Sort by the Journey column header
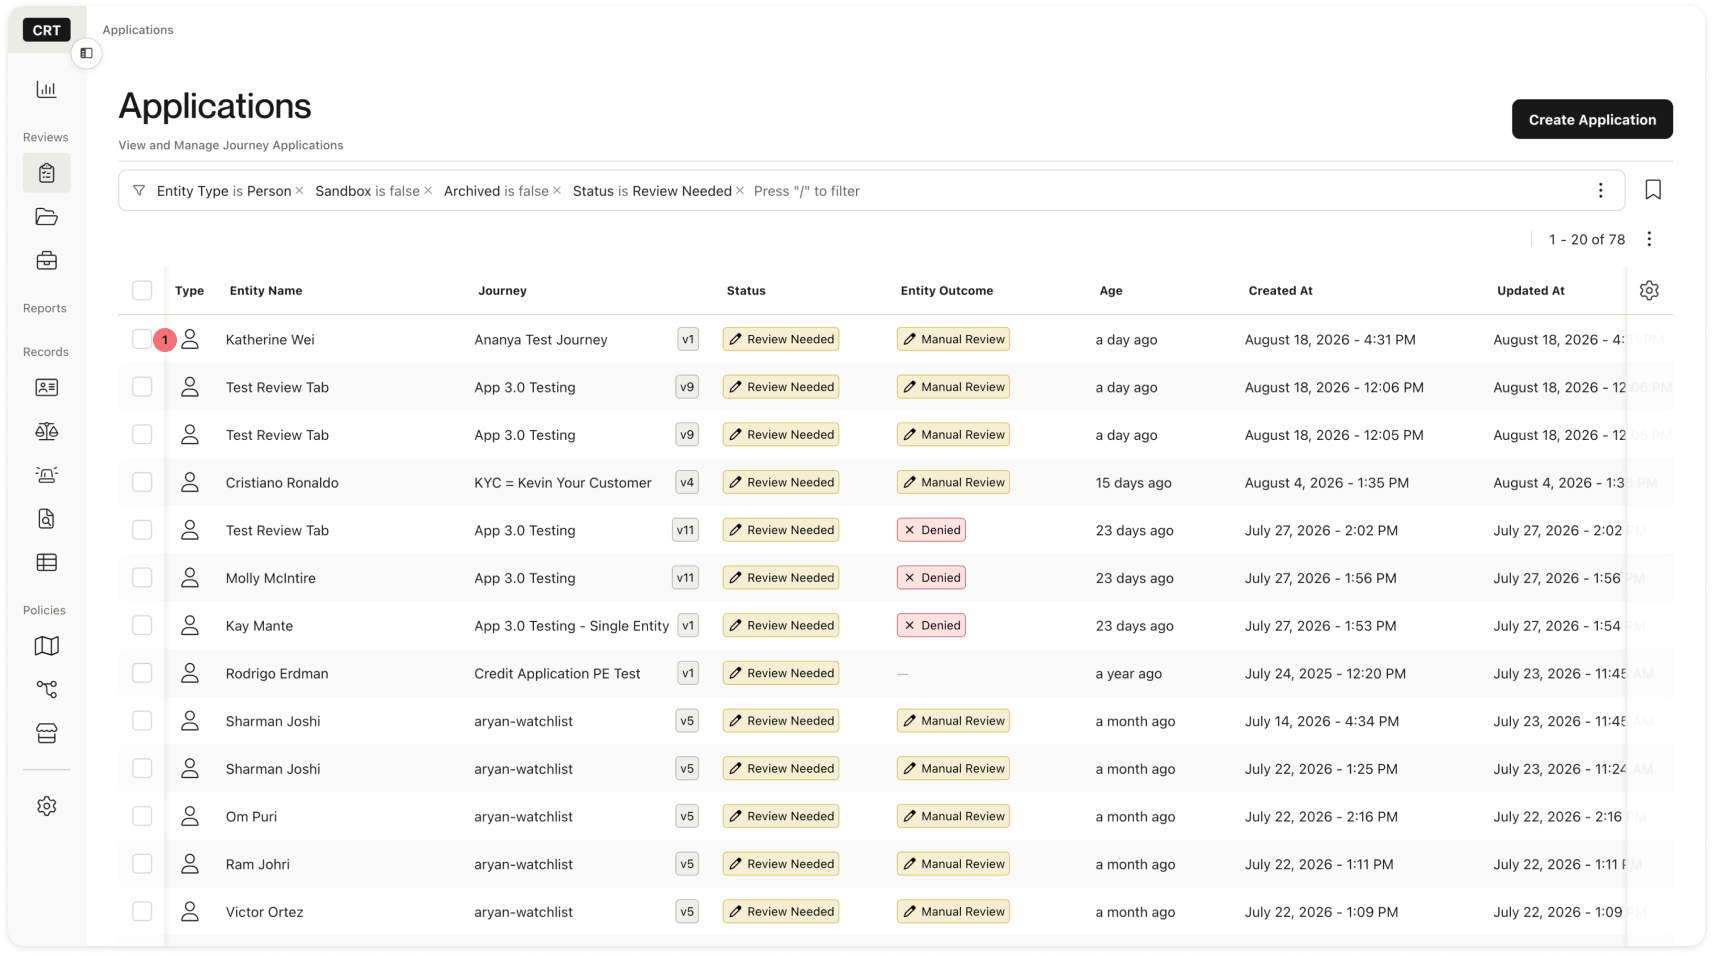Viewport: 1713px width, 956px height. pyautogui.click(x=502, y=291)
